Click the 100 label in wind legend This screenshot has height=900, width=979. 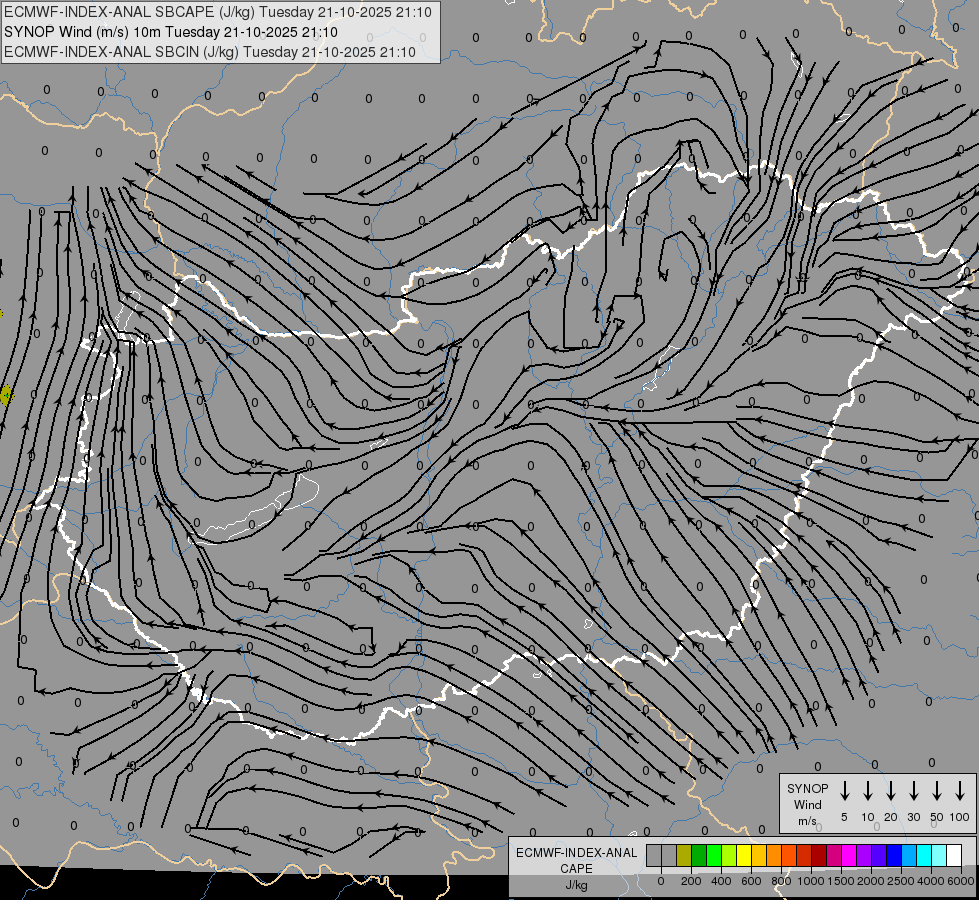(x=960, y=817)
